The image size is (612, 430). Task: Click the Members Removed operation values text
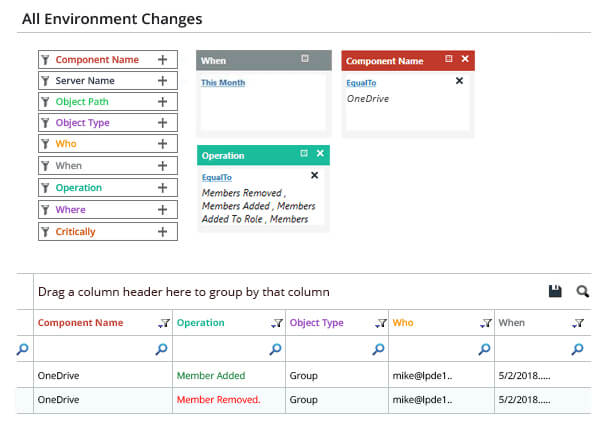[x=258, y=206]
